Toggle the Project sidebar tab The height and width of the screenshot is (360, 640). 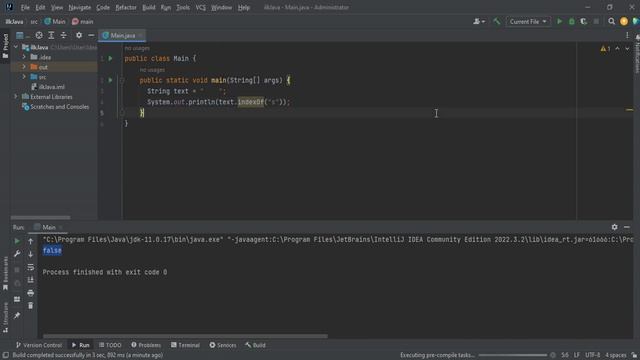(5, 46)
